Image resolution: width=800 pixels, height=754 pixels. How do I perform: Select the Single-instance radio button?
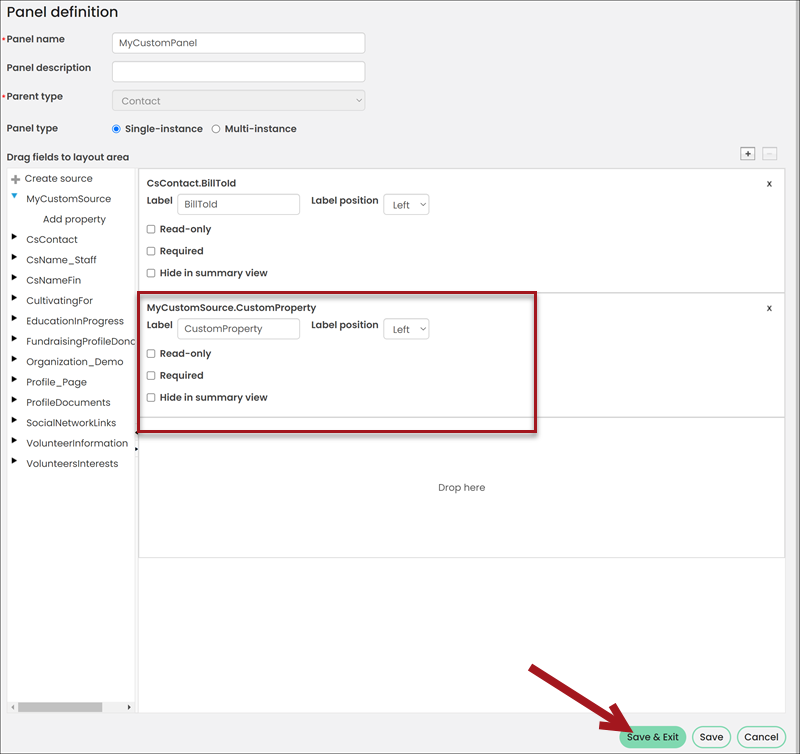(116, 129)
